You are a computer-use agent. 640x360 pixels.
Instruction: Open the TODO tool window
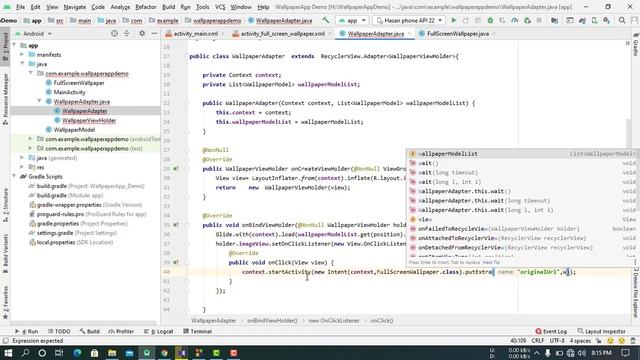59,331
